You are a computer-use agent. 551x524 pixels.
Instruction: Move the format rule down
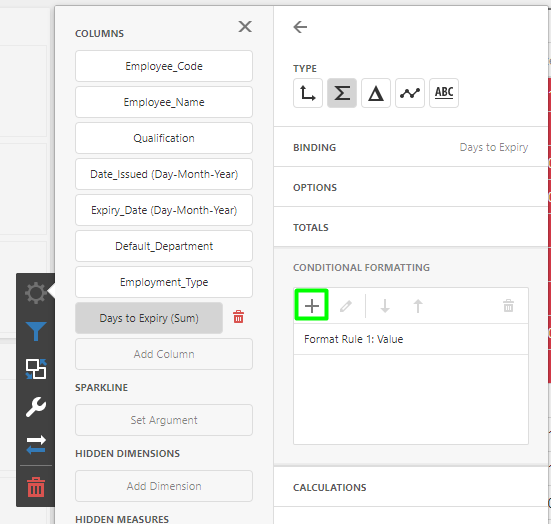[385, 306]
